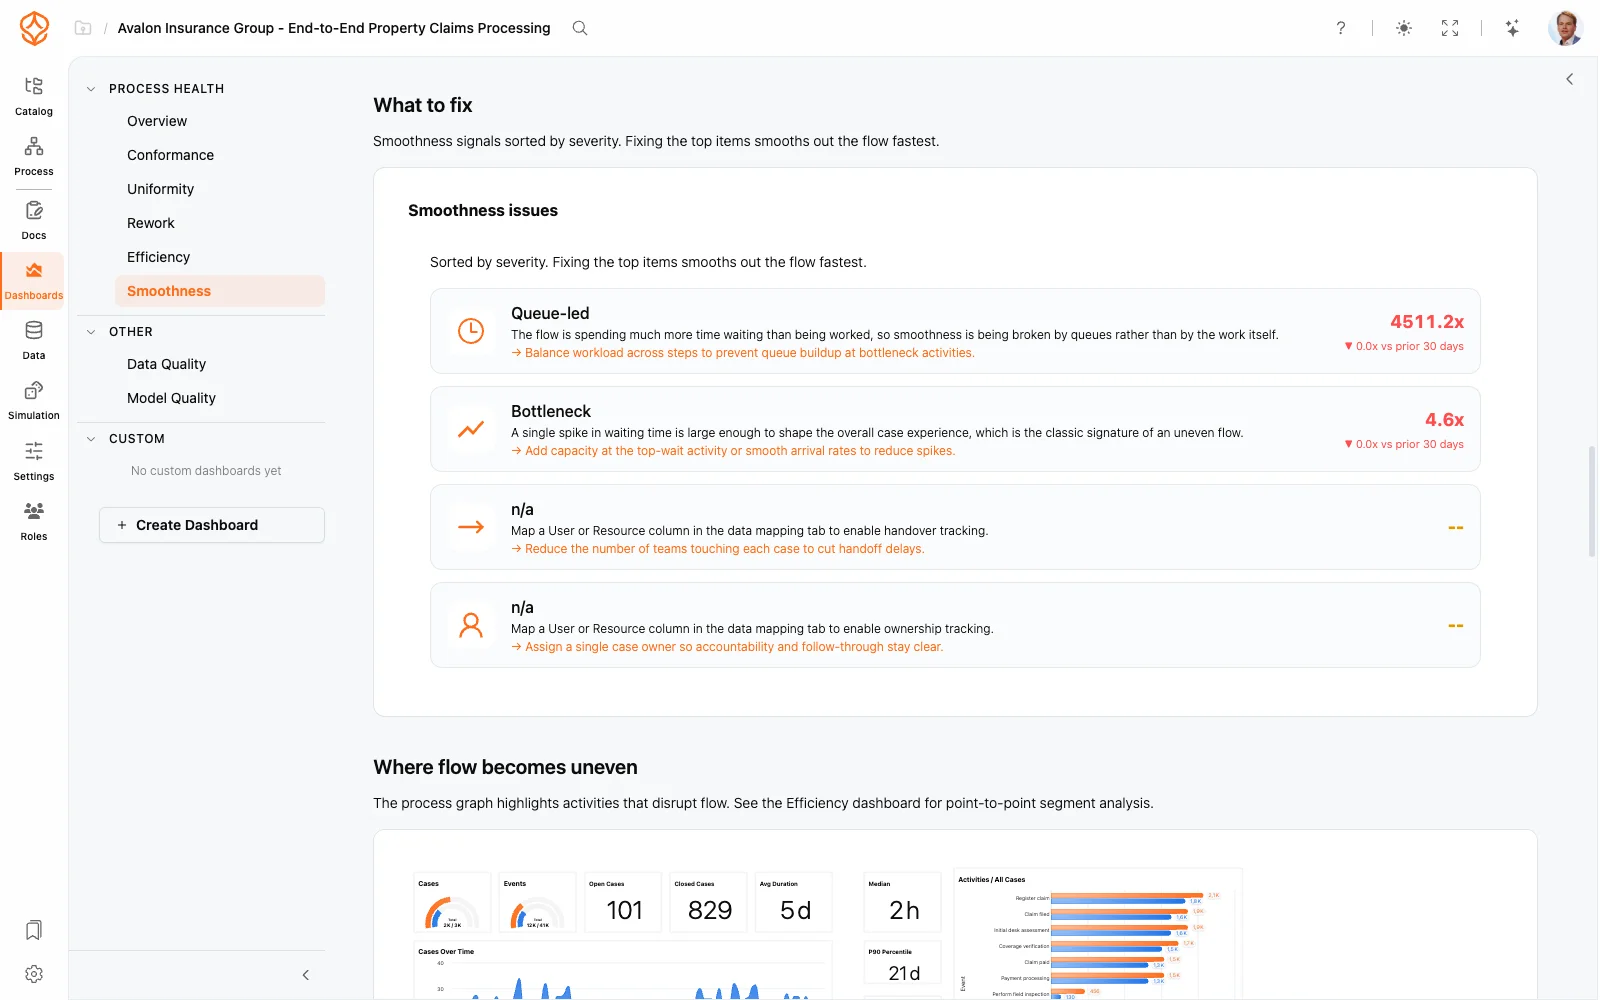The height and width of the screenshot is (1000, 1600).
Task: Click the page vertical scrollbar
Action: (1592, 500)
